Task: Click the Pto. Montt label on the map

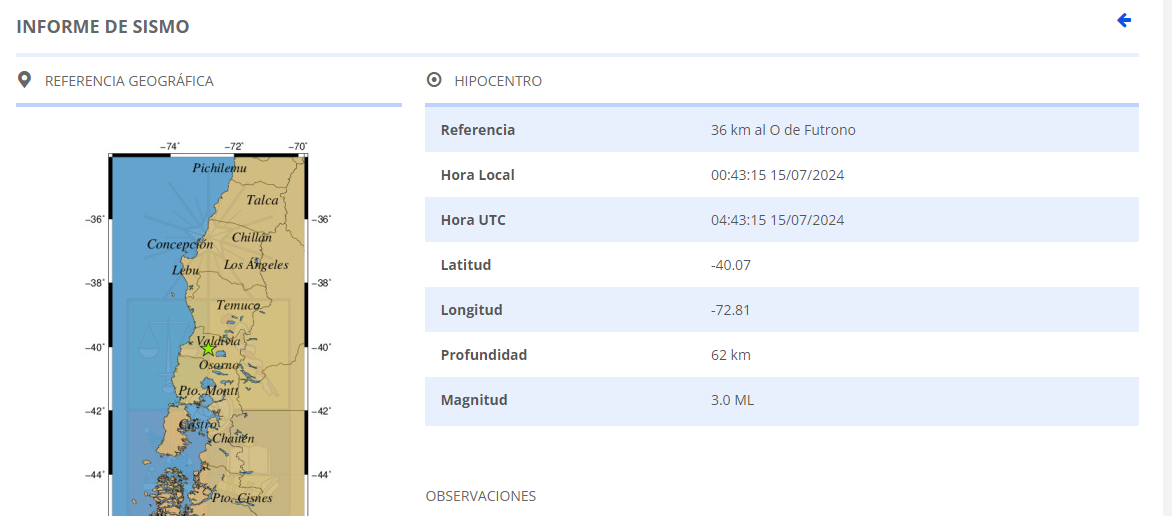Action: coord(209,391)
